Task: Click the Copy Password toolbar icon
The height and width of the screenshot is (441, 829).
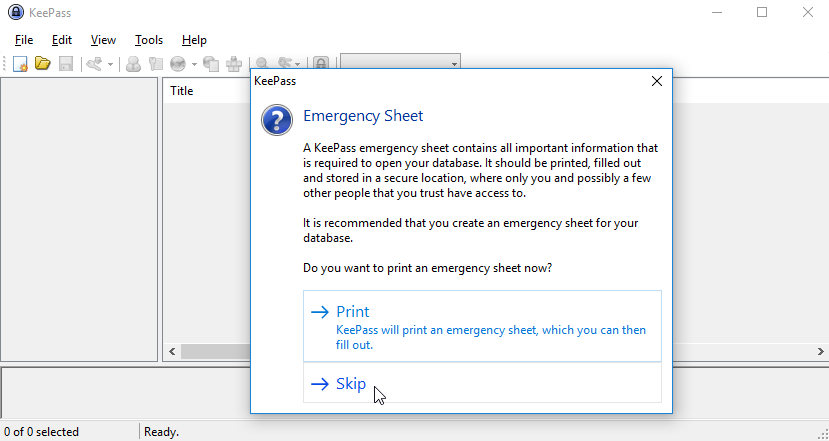Action: click(155, 63)
